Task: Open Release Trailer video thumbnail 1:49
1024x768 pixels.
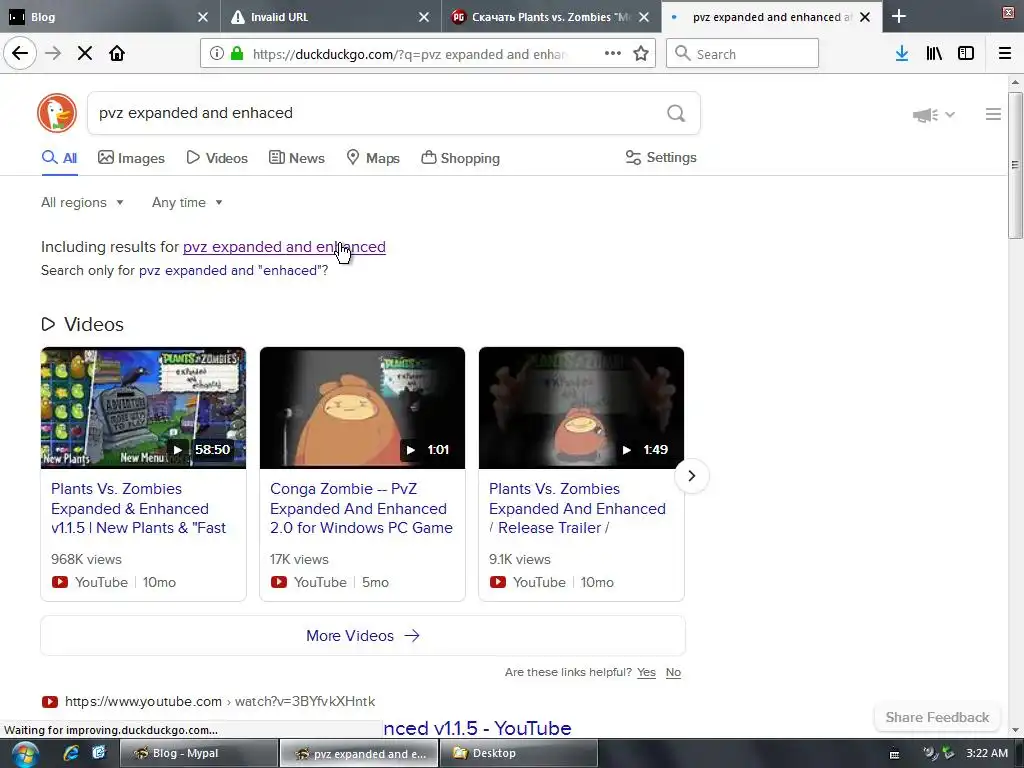Action: [581, 408]
